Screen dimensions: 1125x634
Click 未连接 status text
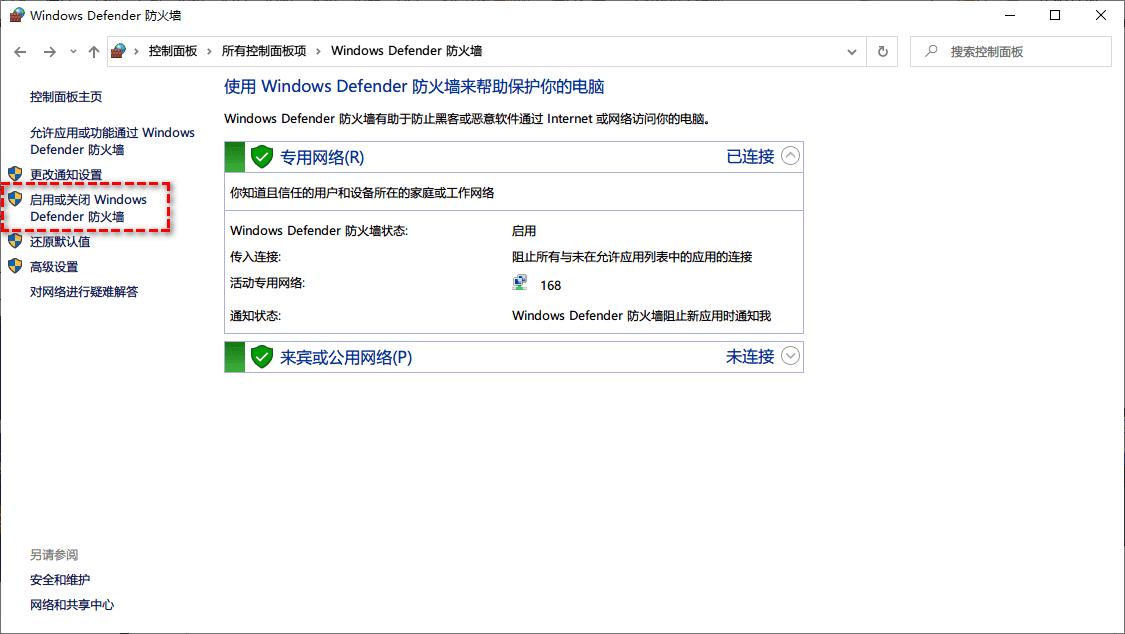(750, 356)
